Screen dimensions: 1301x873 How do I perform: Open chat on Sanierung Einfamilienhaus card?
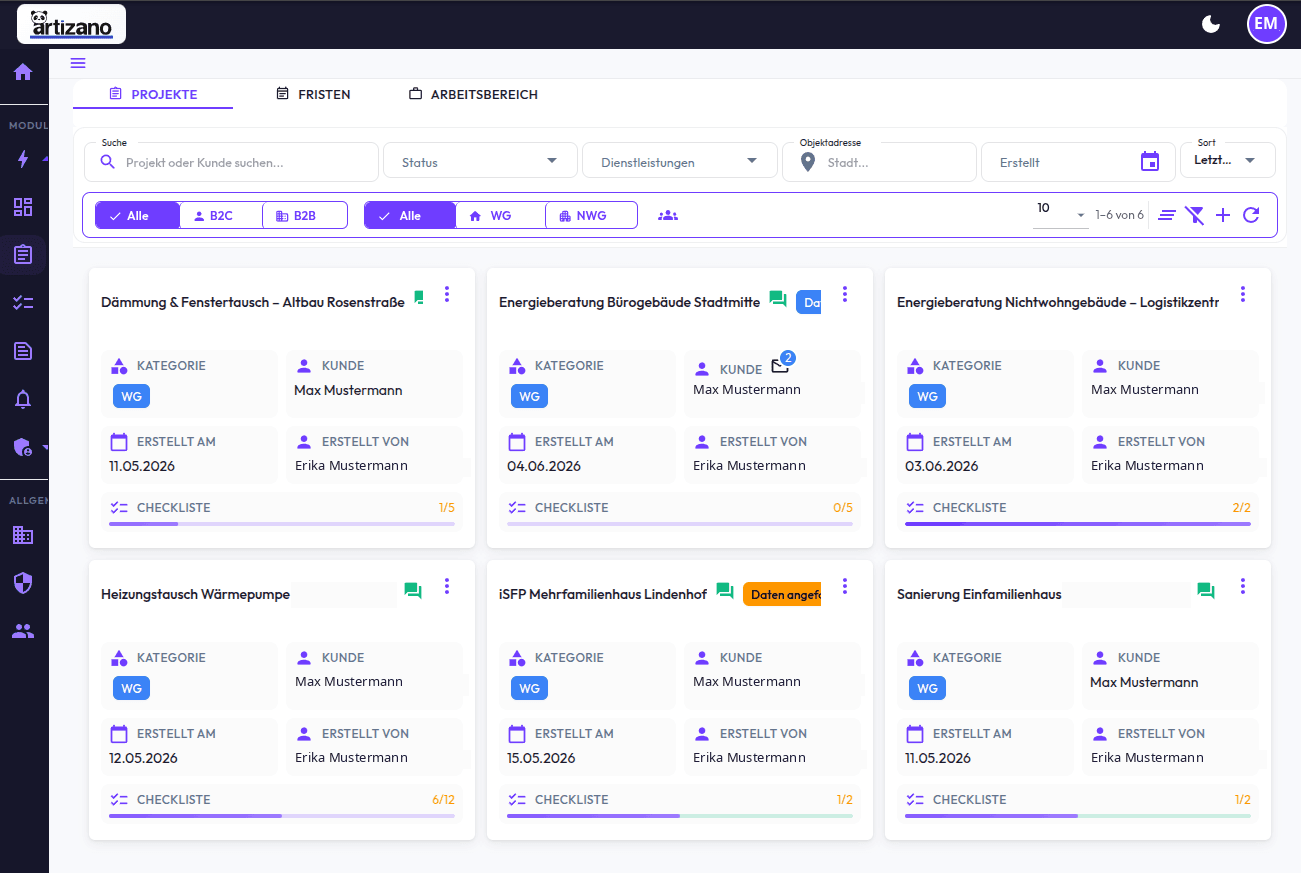click(x=1206, y=591)
